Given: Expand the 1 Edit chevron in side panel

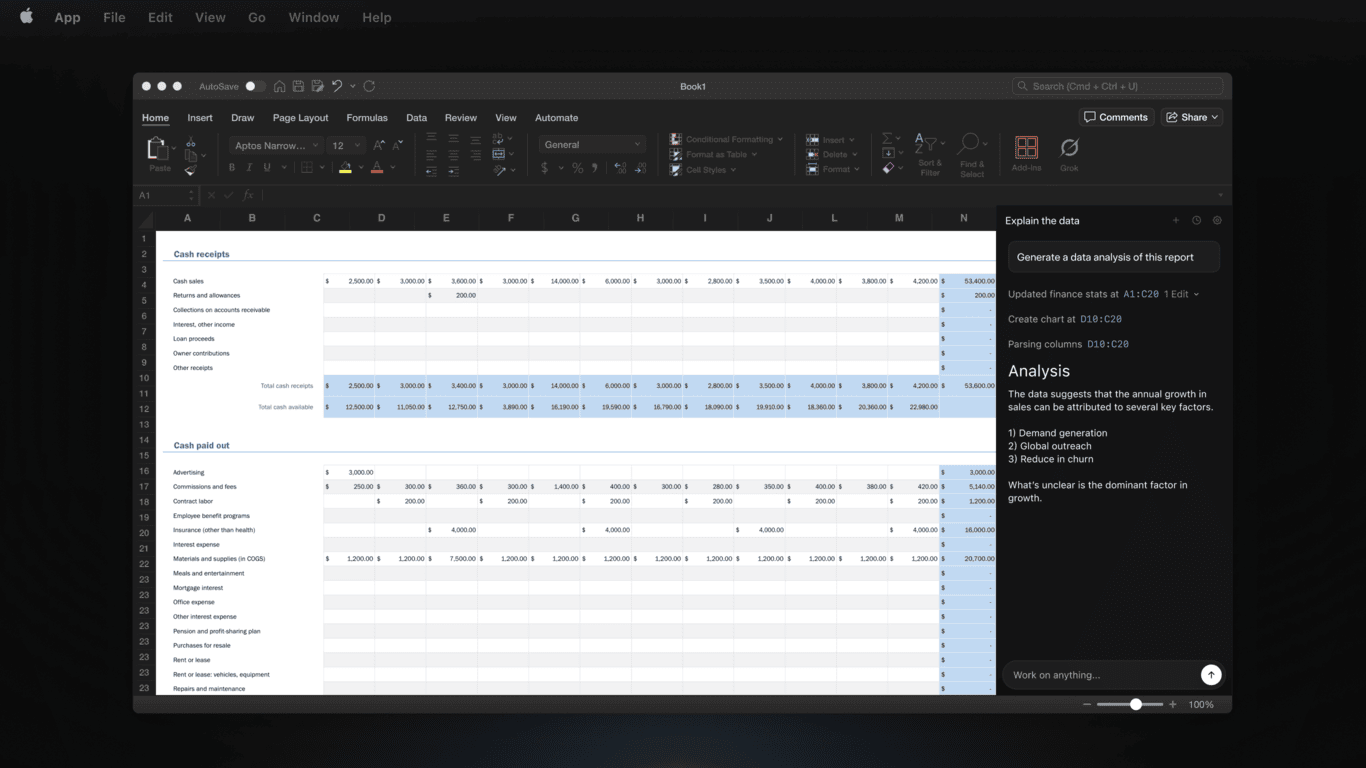Looking at the screenshot, I should point(1196,294).
